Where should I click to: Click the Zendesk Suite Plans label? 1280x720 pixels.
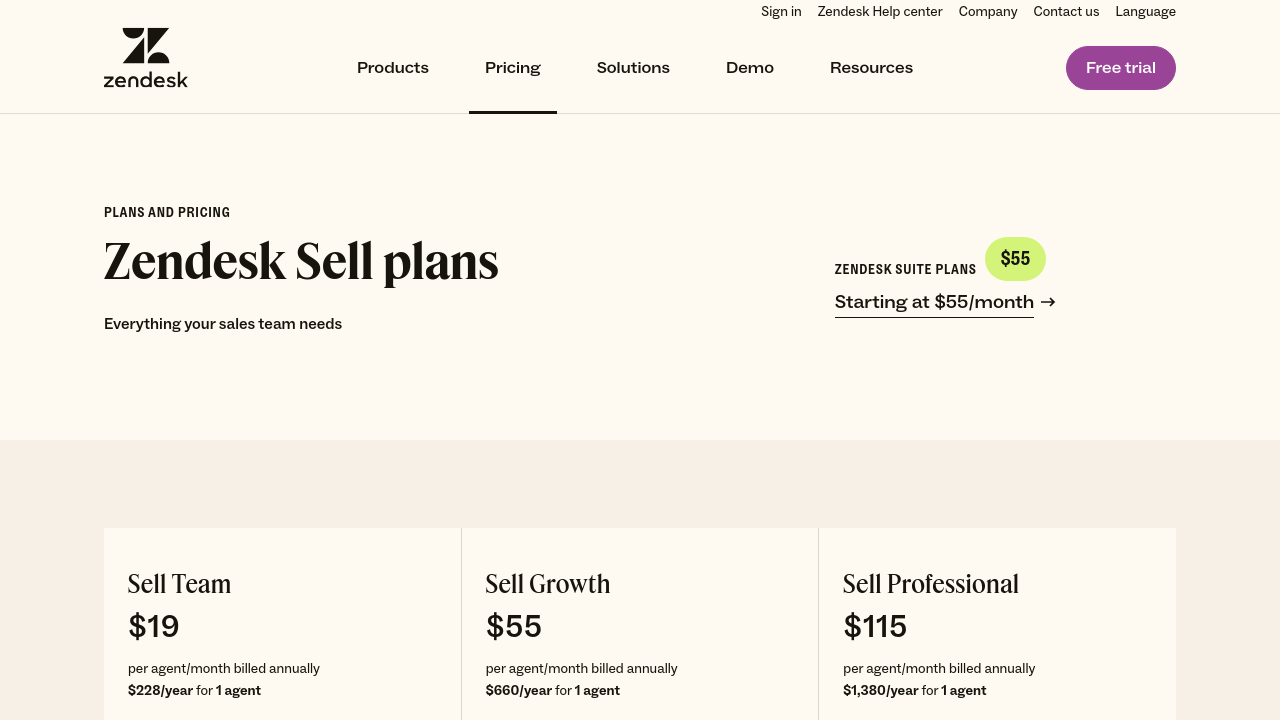tap(905, 270)
